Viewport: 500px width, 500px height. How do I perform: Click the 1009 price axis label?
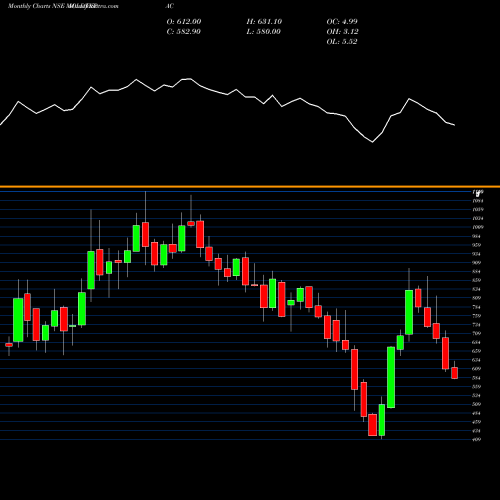tap(478, 227)
